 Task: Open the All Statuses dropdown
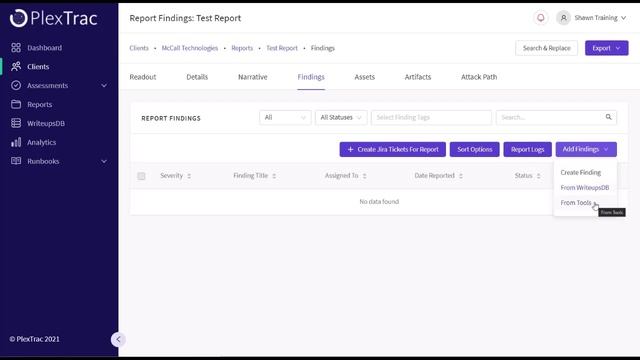coord(341,118)
